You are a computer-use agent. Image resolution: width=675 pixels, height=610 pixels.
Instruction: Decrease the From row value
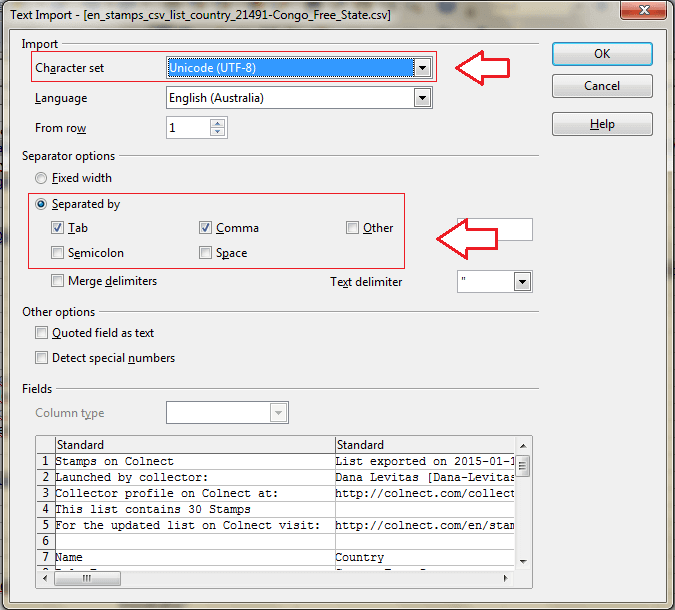point(217,132)
